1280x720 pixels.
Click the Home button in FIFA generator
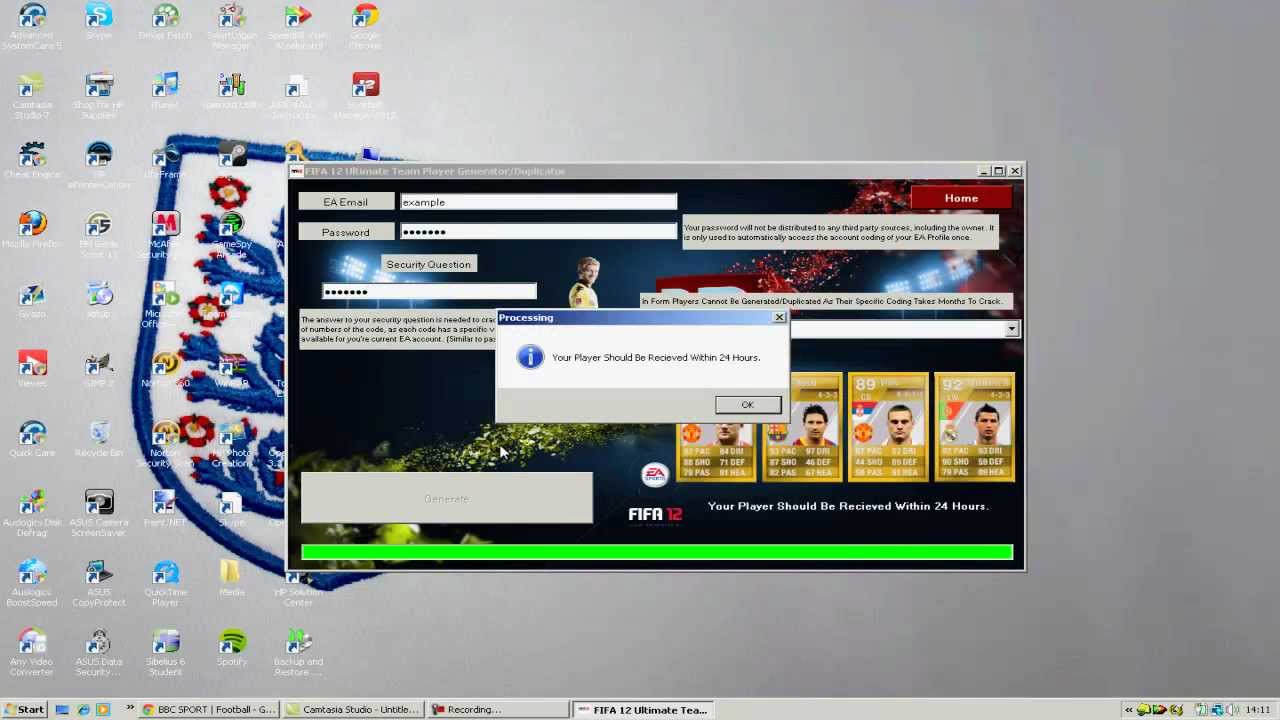[961, 198]
